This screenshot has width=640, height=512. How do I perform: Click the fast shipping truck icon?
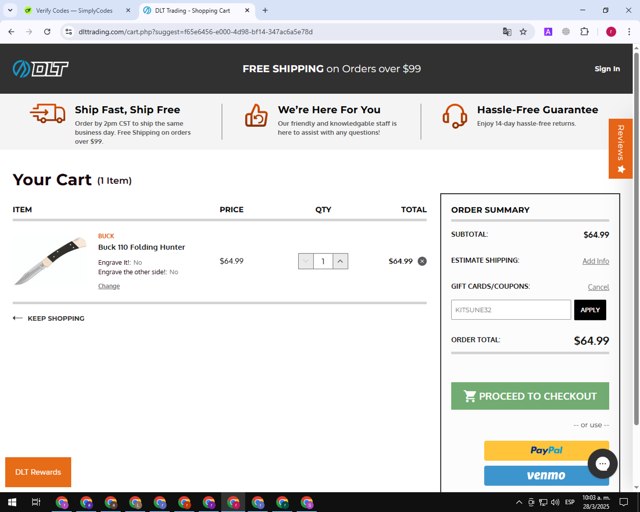pos(48,113)
